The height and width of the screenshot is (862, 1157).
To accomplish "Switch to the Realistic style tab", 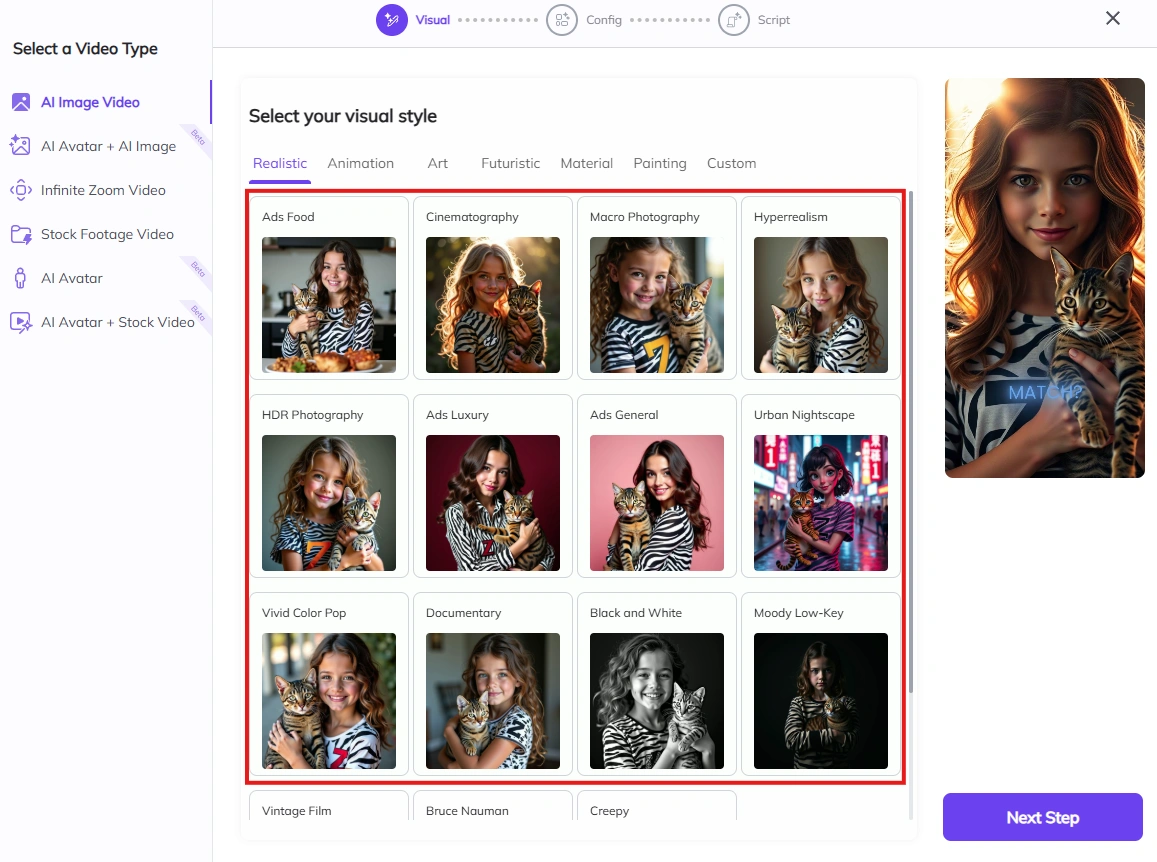I will pos(280,163).
